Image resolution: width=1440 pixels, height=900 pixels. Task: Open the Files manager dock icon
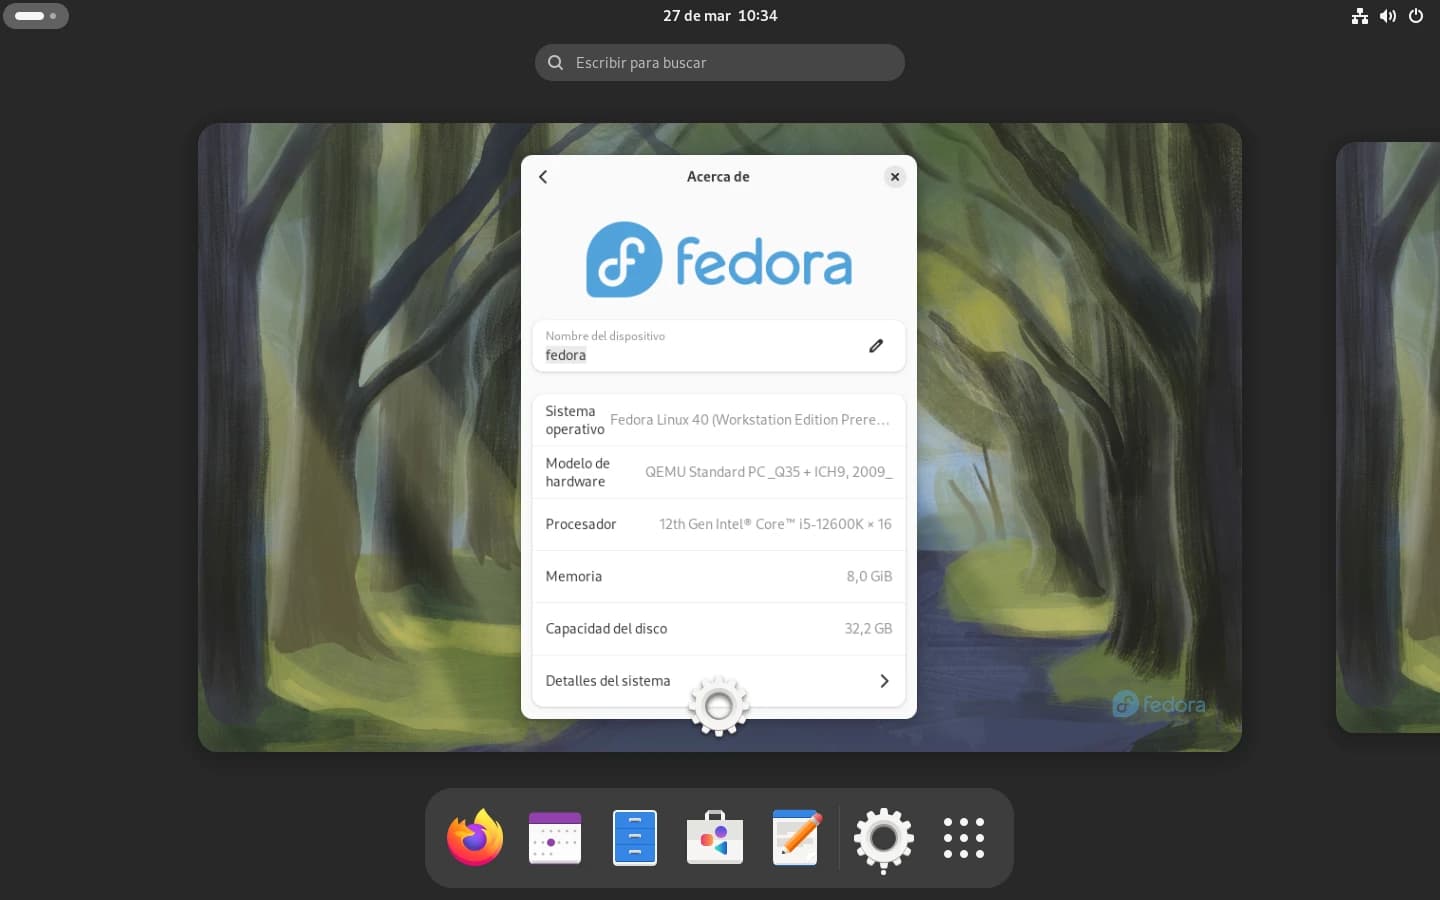(x=635, y=838)
